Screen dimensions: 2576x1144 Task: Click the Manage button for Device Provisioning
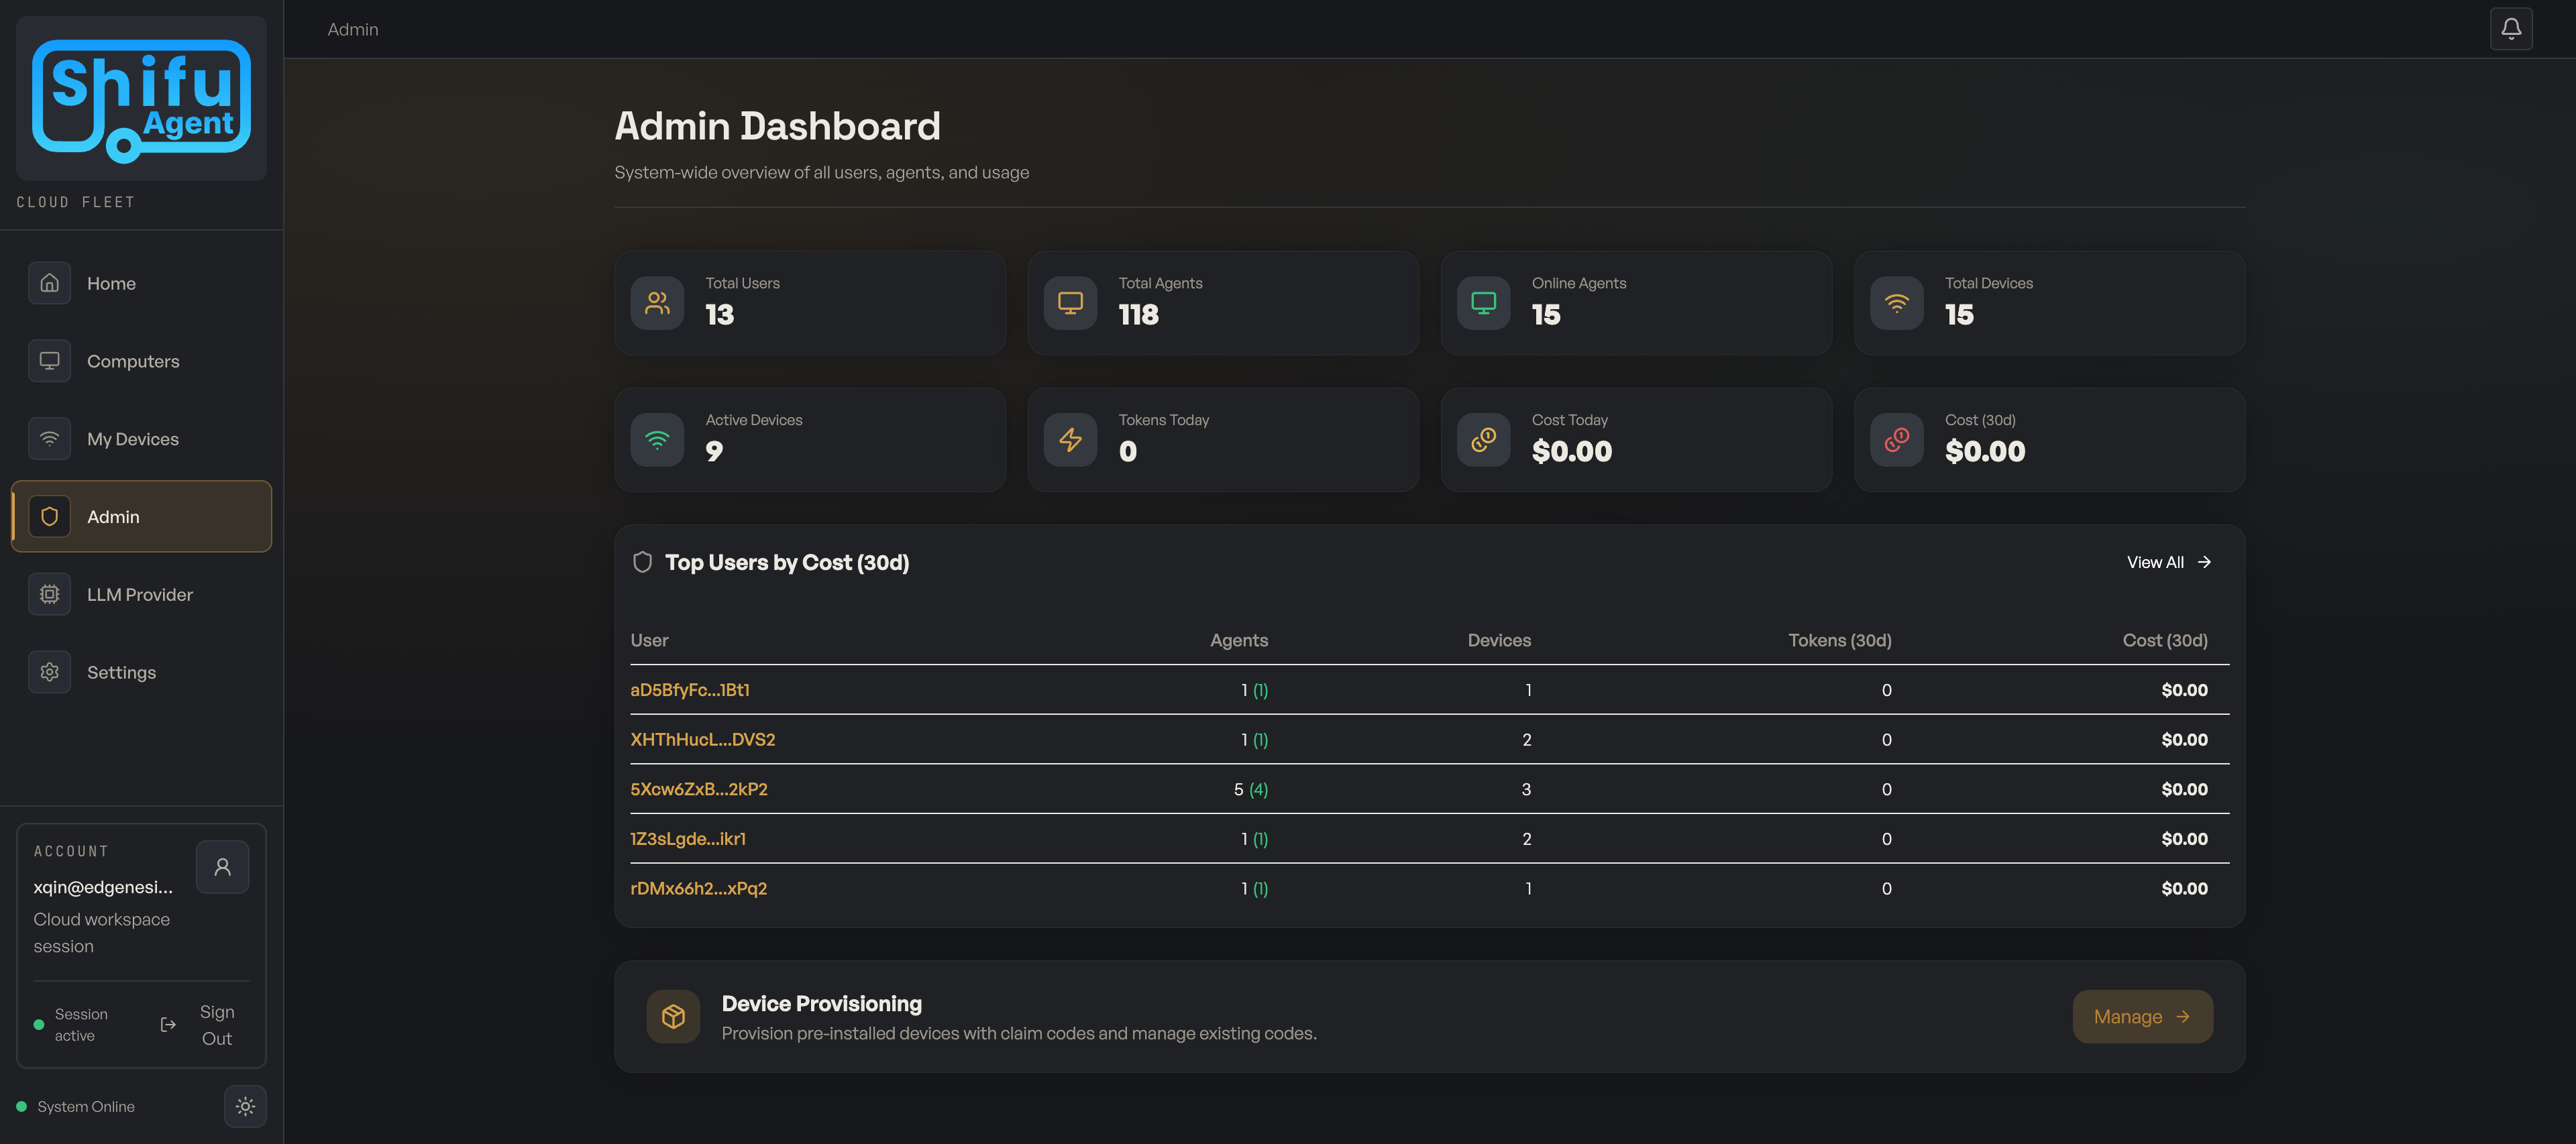(2142, 1016)
